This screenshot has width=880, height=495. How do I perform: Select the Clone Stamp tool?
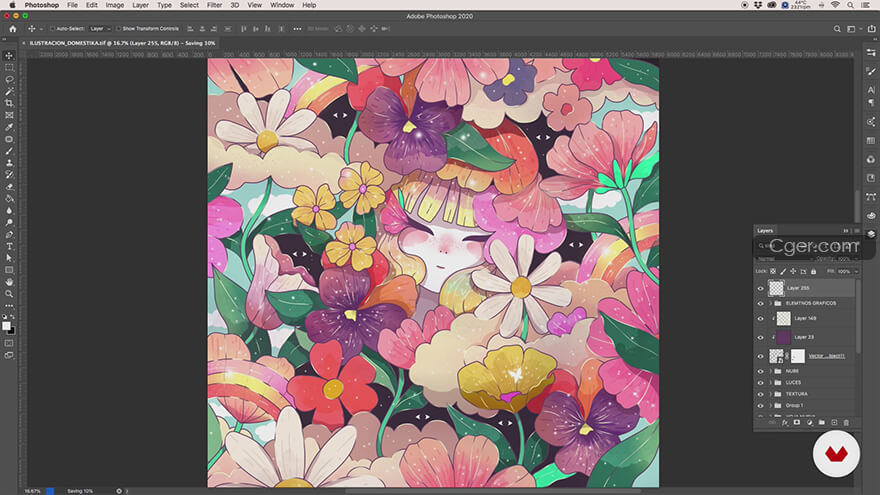(x=9, y=163)
